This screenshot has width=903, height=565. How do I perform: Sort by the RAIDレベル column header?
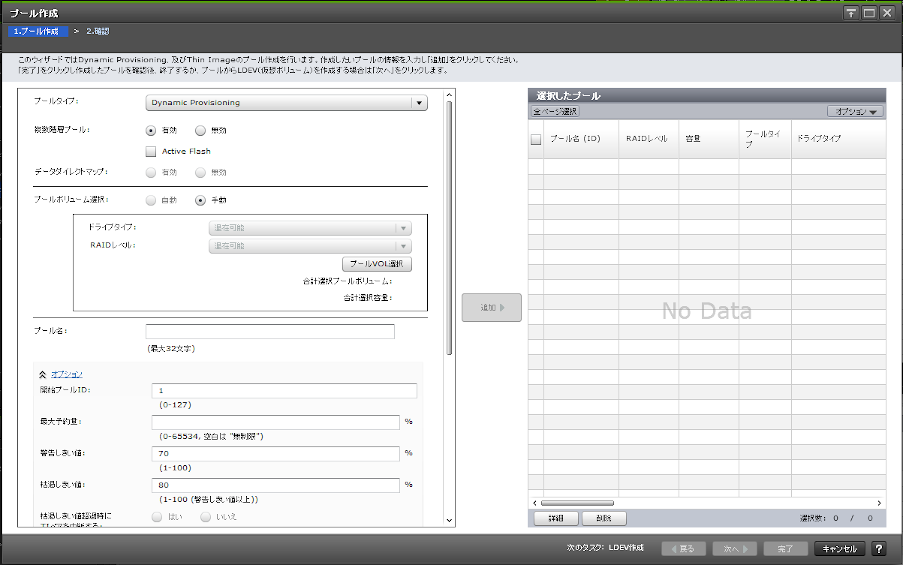pyautogui.click(x=647, y=139)
